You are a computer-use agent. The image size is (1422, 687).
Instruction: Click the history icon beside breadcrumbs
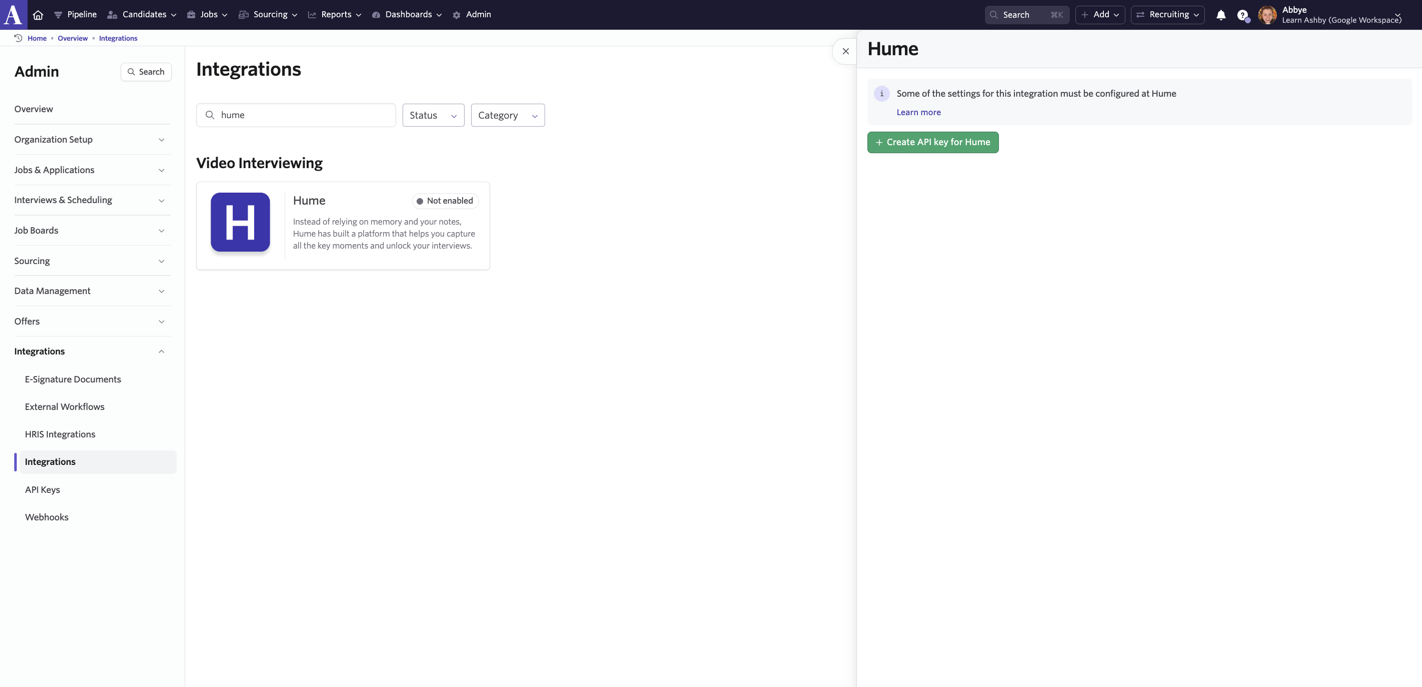click(x=18, y=38)
